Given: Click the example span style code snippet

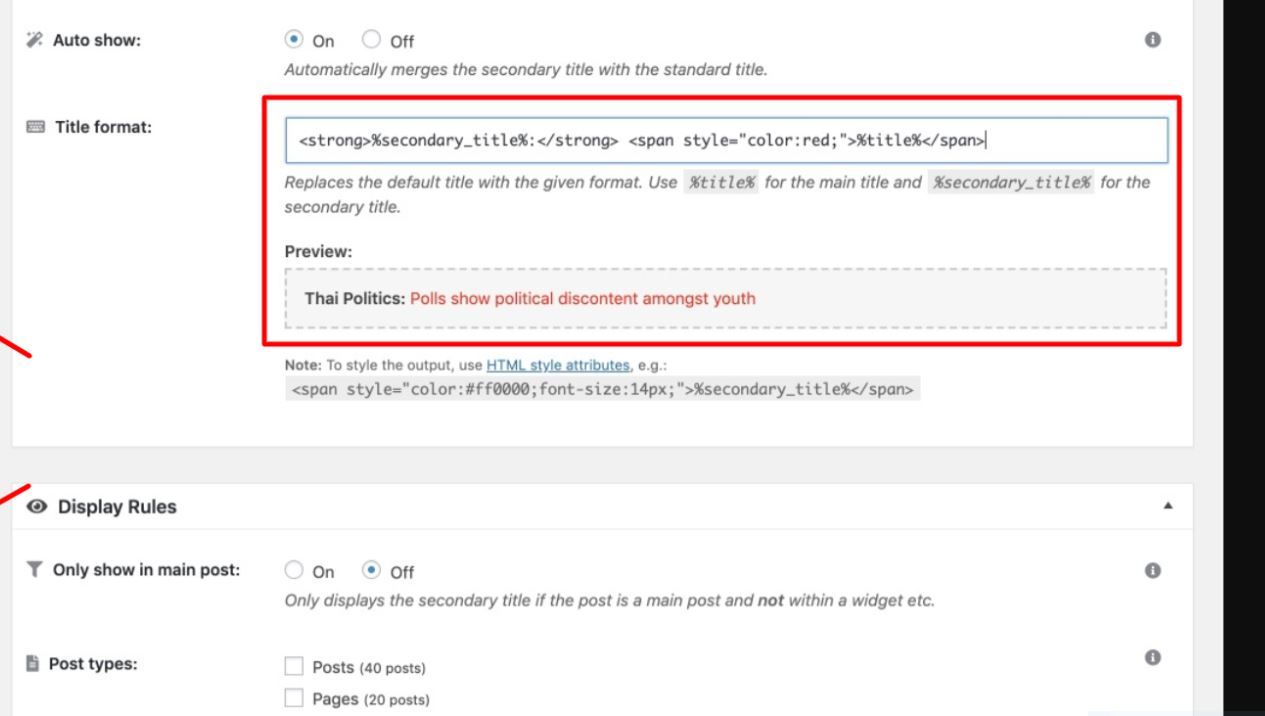Looking at the screenshot, I should [x=603, y=389].
